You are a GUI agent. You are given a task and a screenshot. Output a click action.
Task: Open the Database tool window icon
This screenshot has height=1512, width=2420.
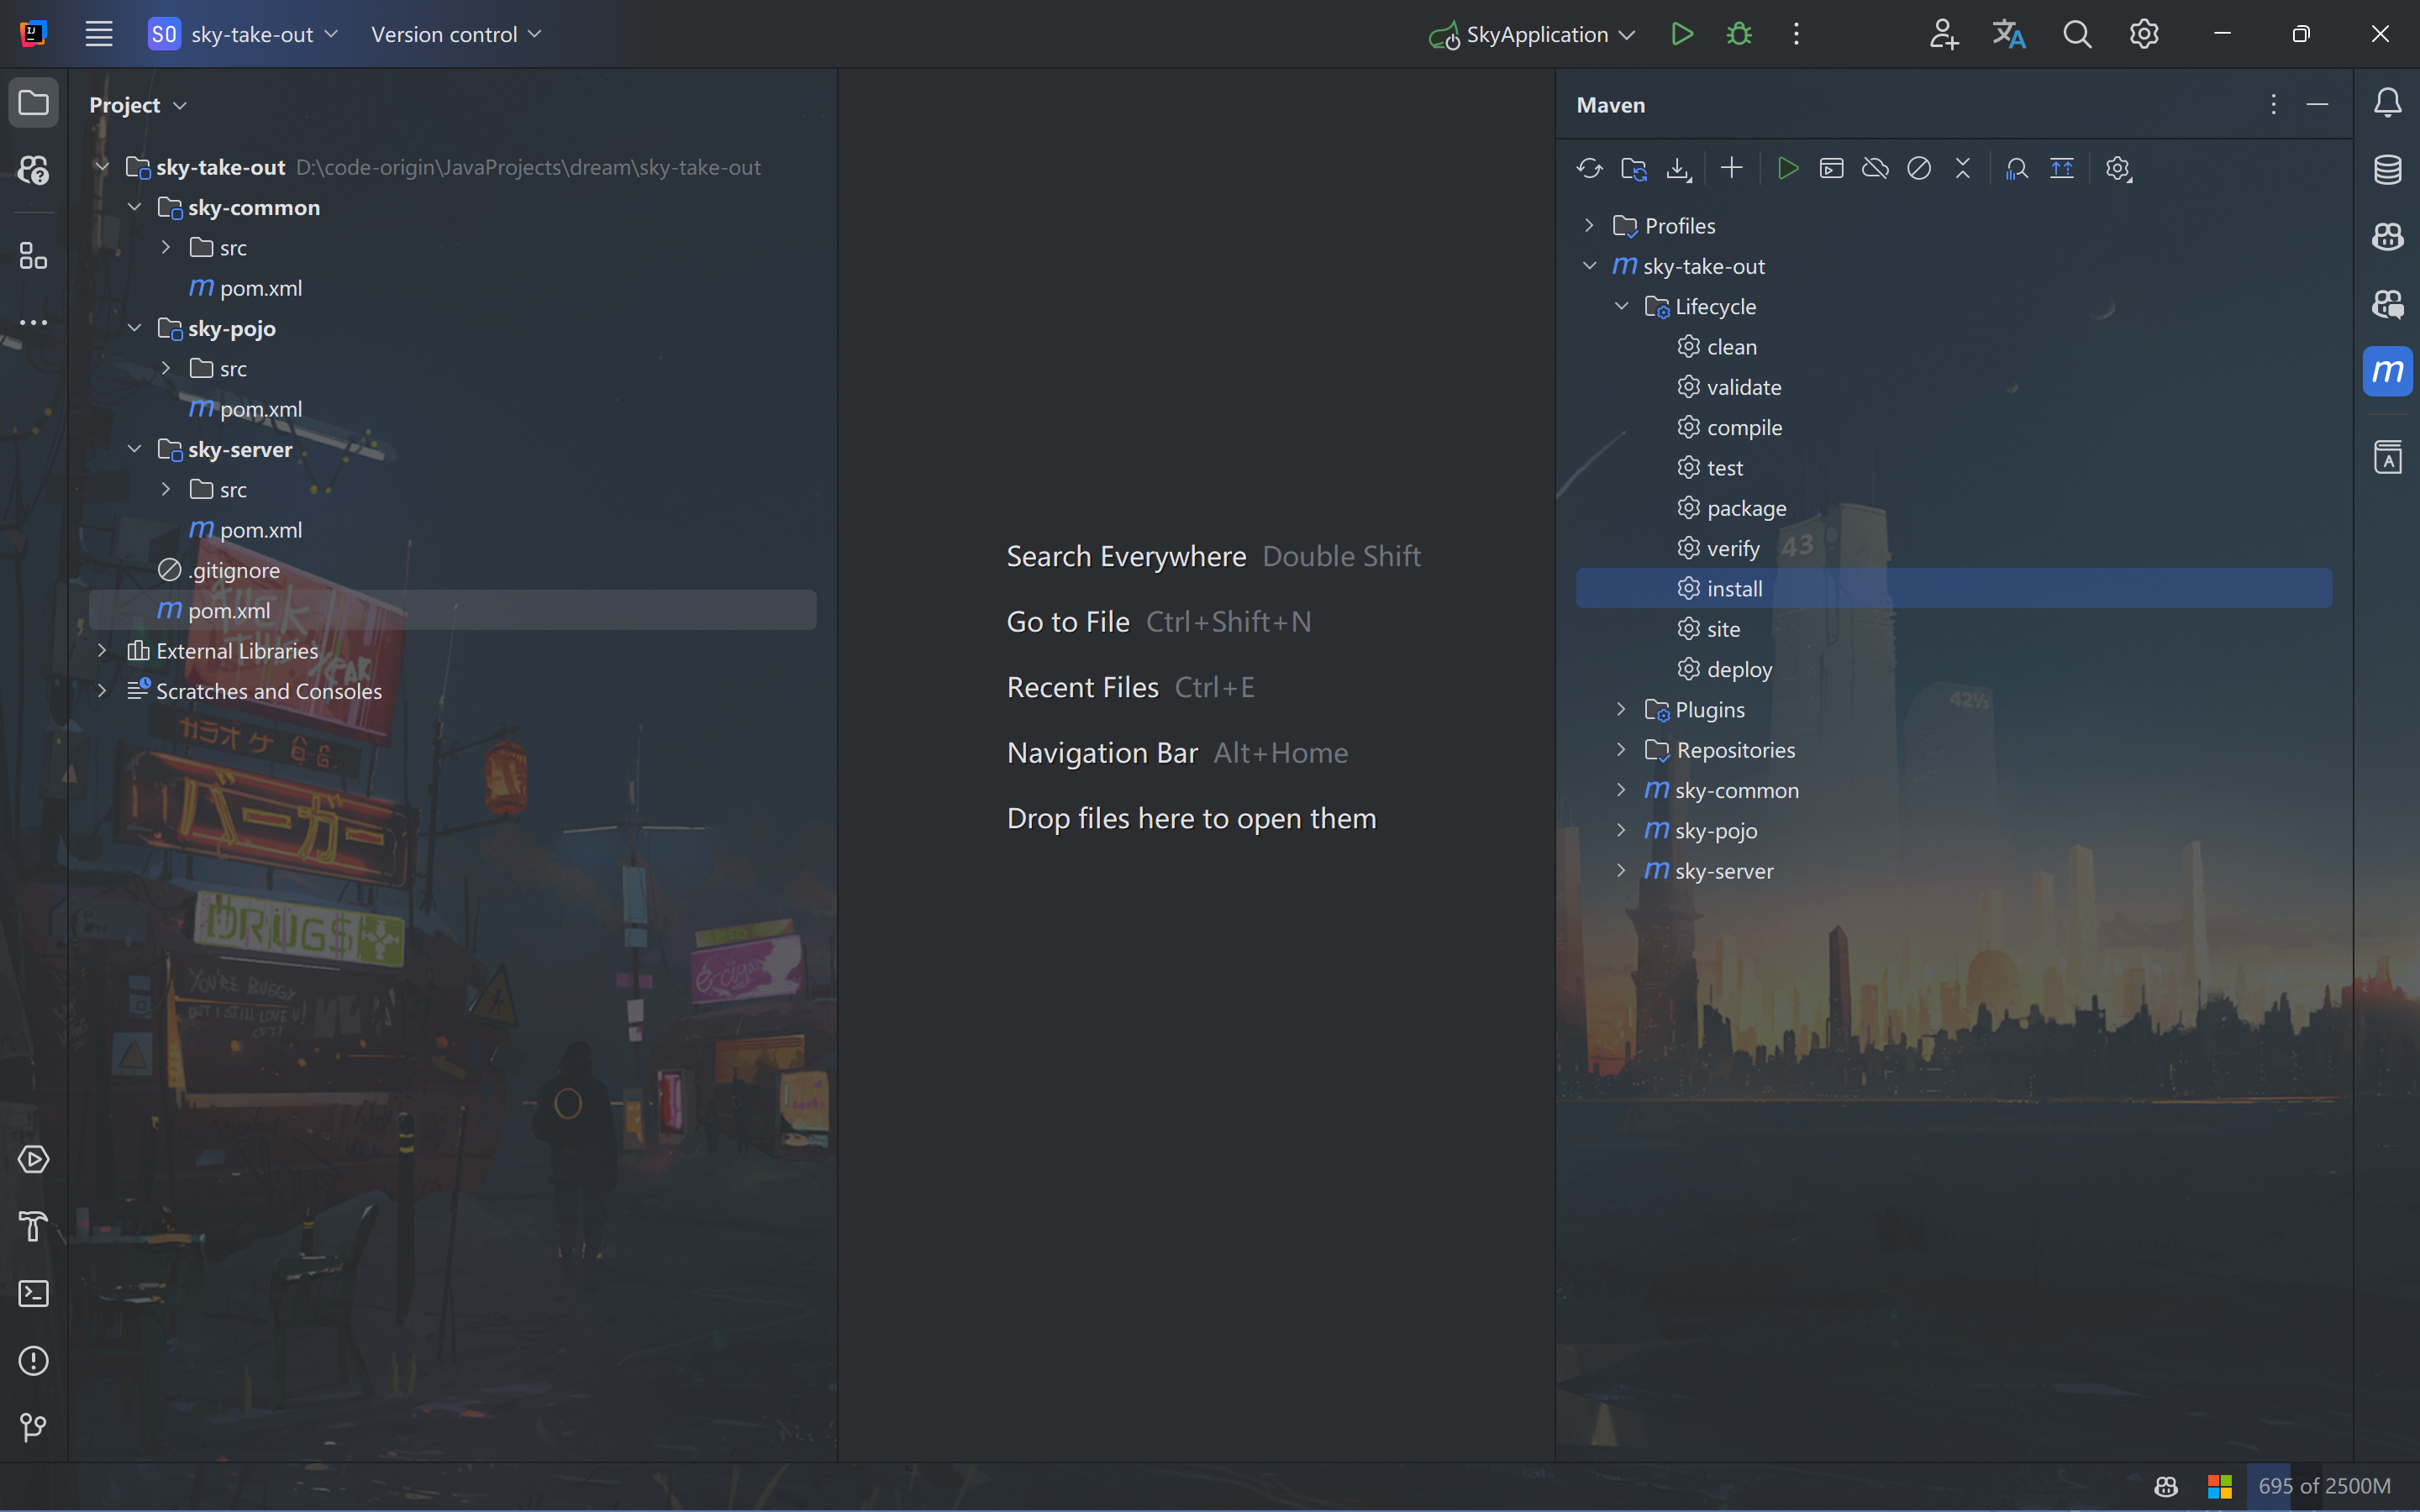pyautogui.click(x=2387, y=169)
